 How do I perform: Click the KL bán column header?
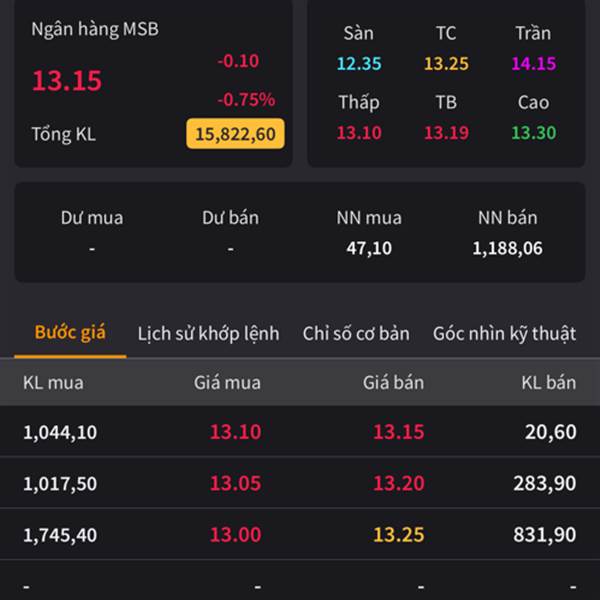tap(548, 382)
